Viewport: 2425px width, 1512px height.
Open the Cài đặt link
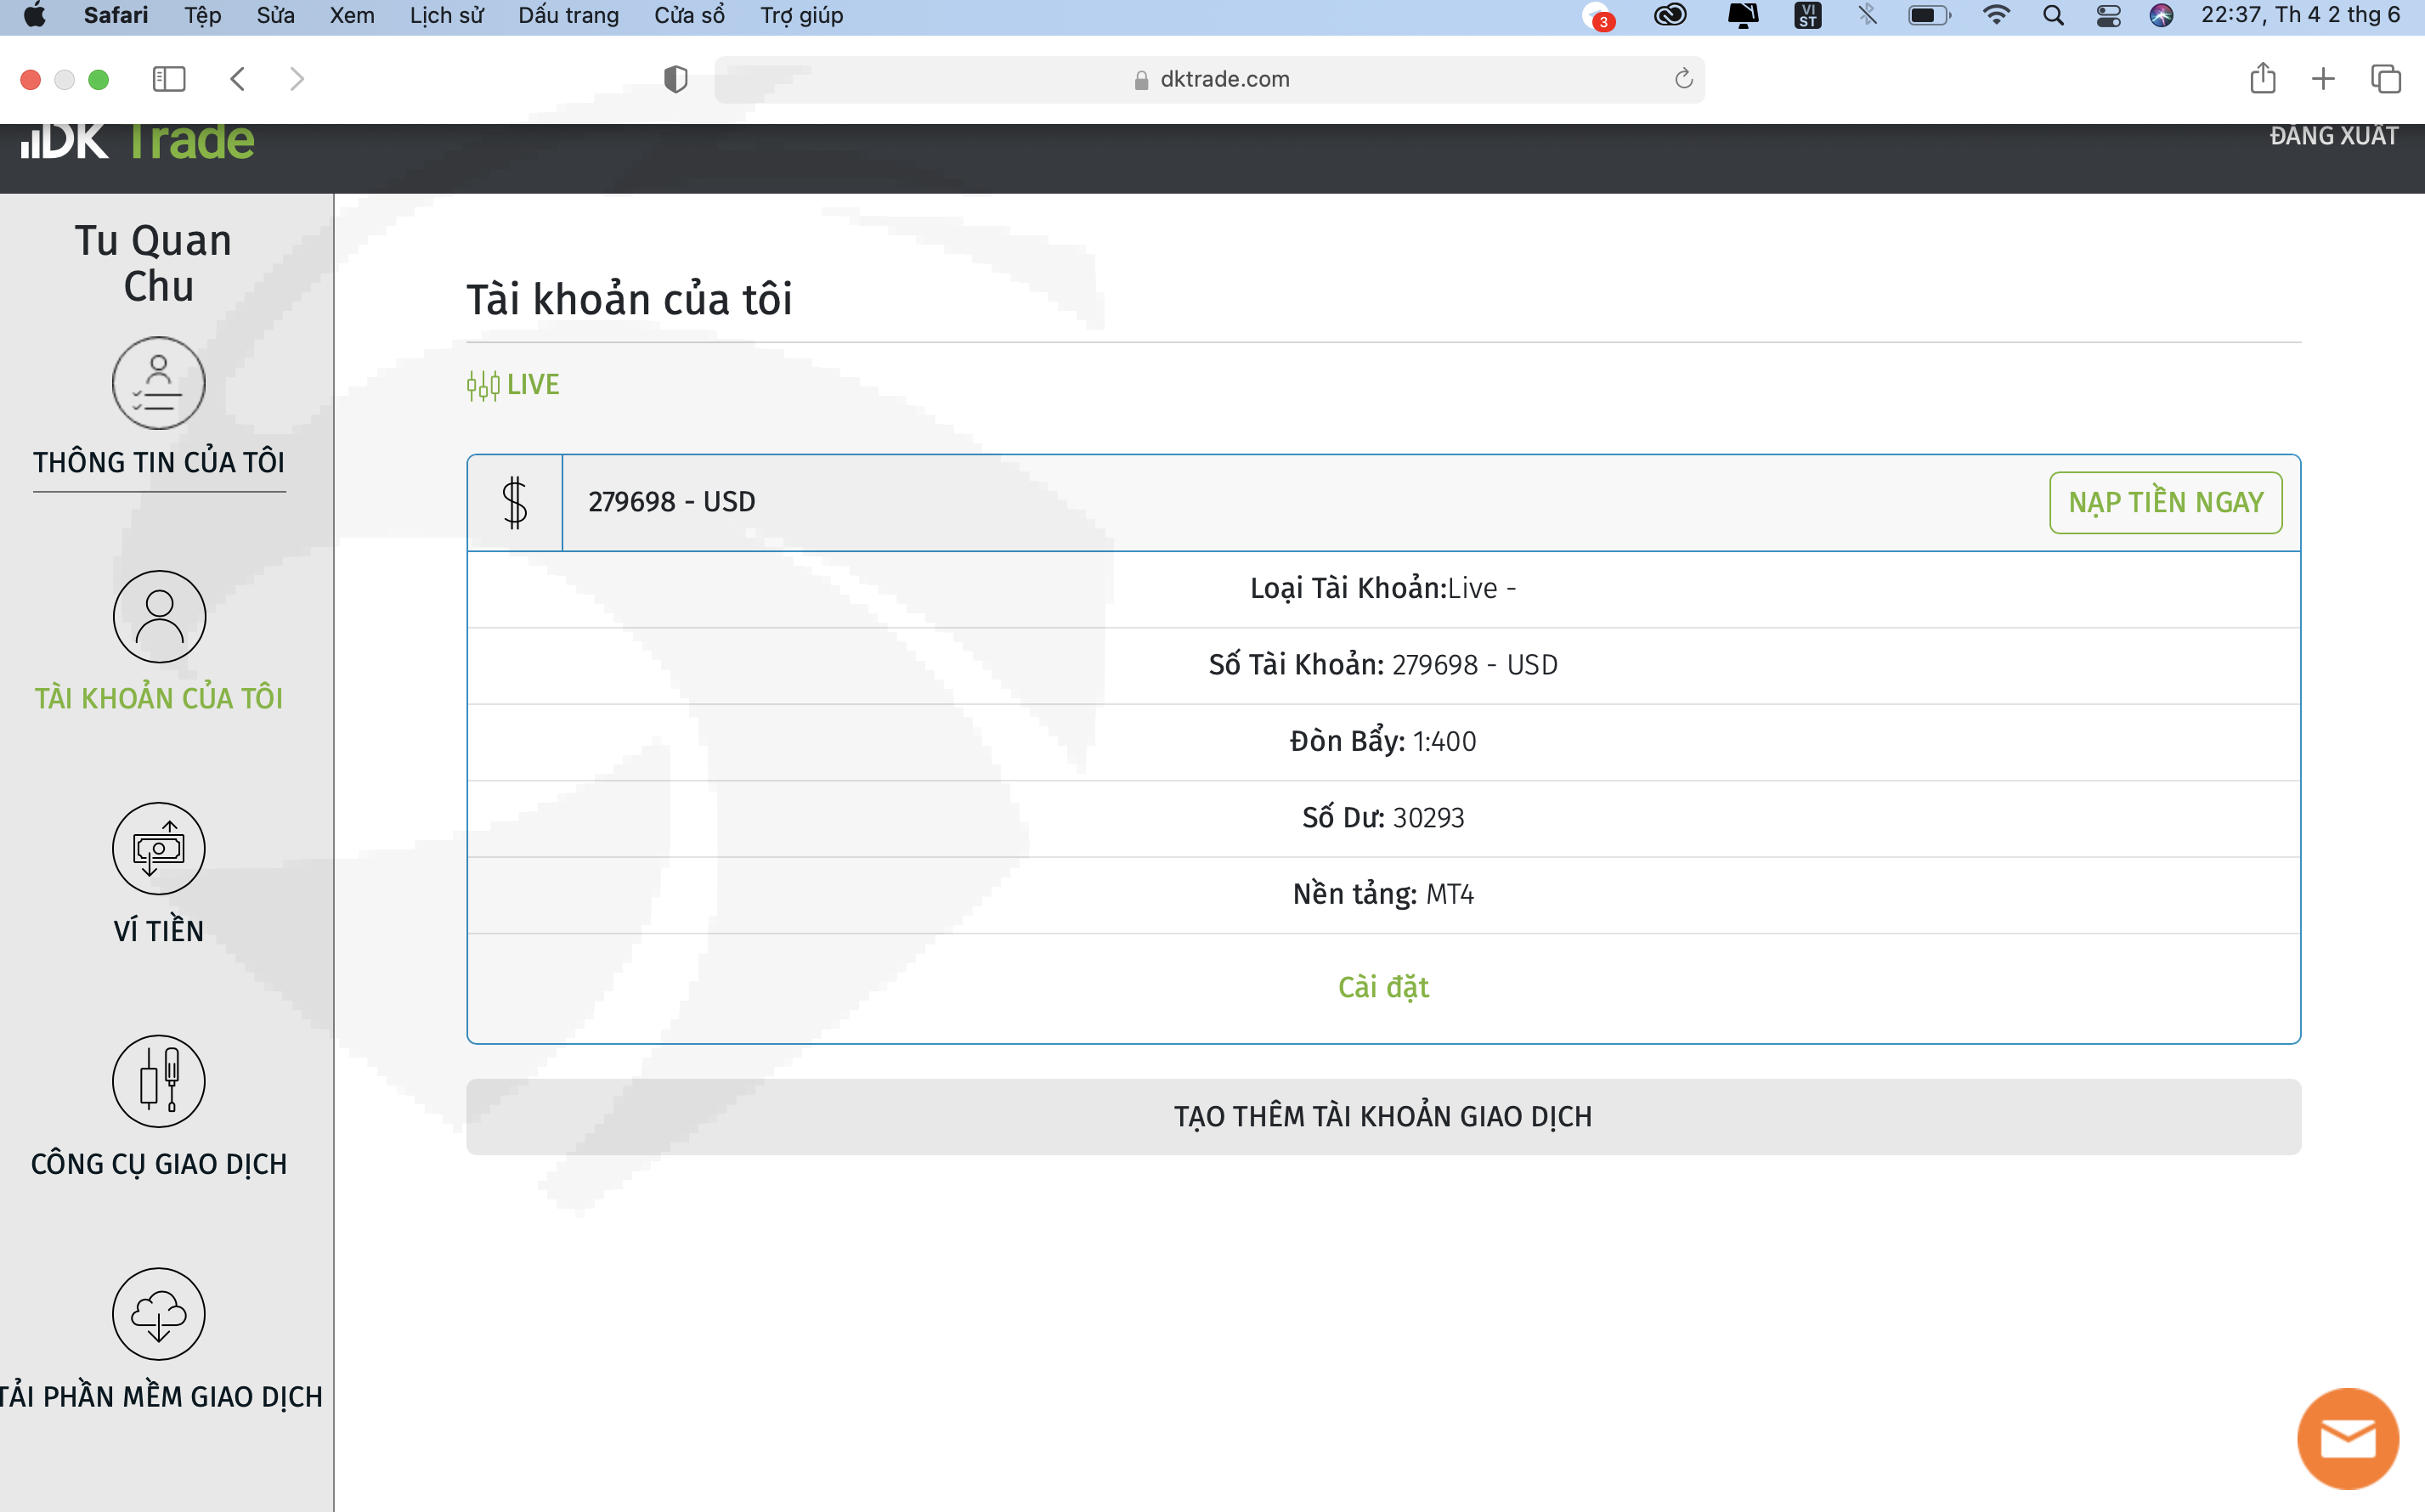pos(1383,987)
